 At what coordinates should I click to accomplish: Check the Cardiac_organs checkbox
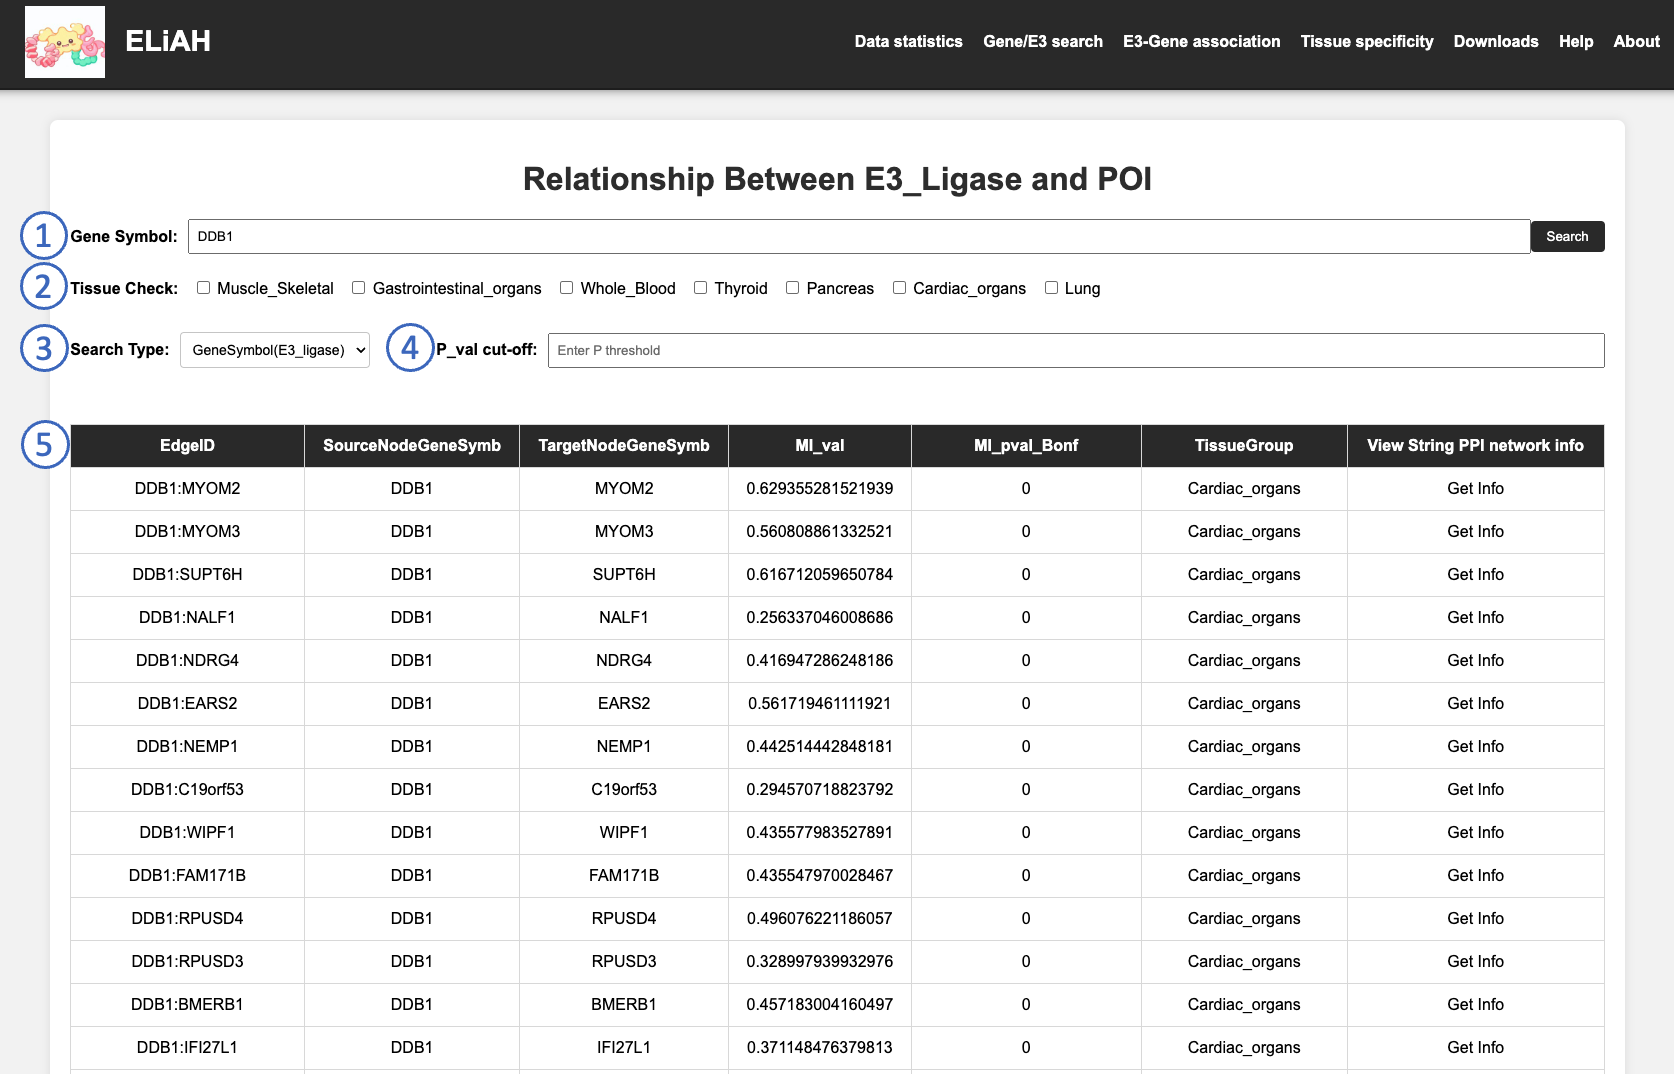[x=900, y=288]
